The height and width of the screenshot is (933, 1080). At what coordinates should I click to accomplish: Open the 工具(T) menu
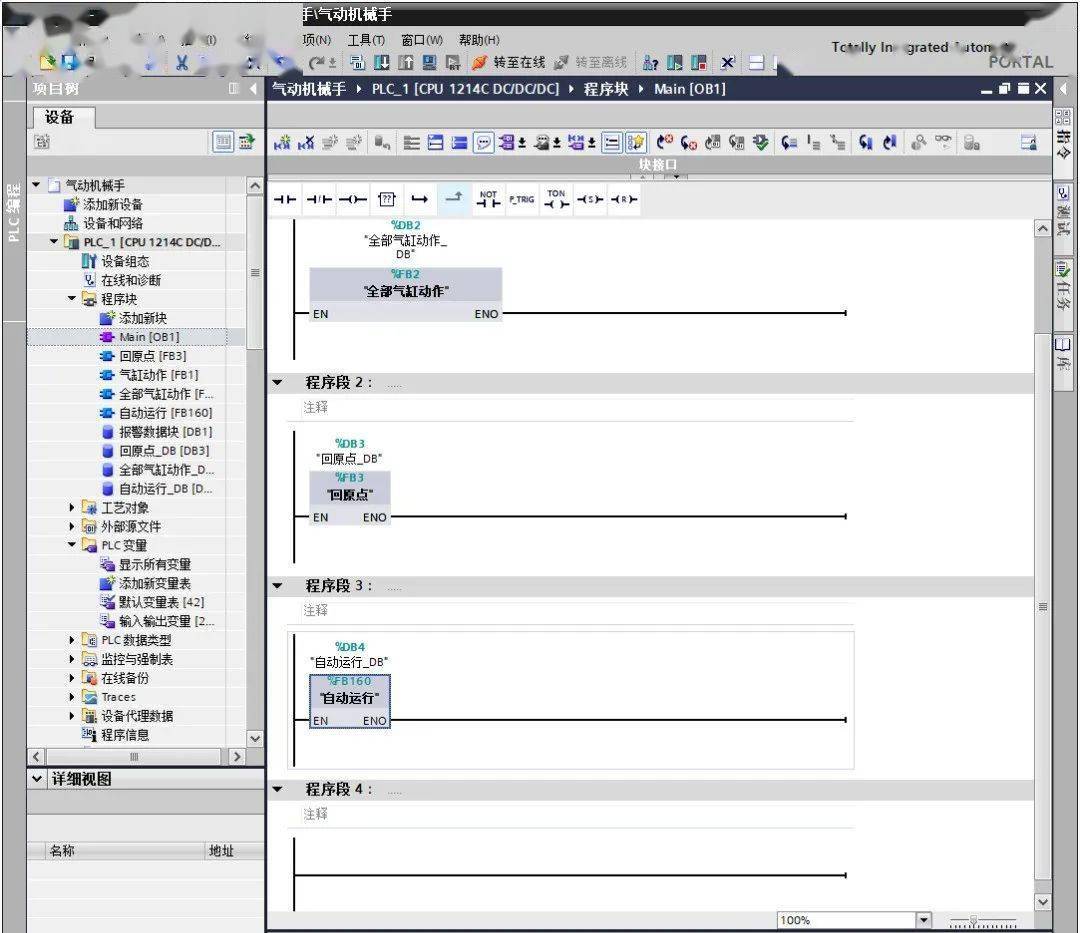click(366, 40)
